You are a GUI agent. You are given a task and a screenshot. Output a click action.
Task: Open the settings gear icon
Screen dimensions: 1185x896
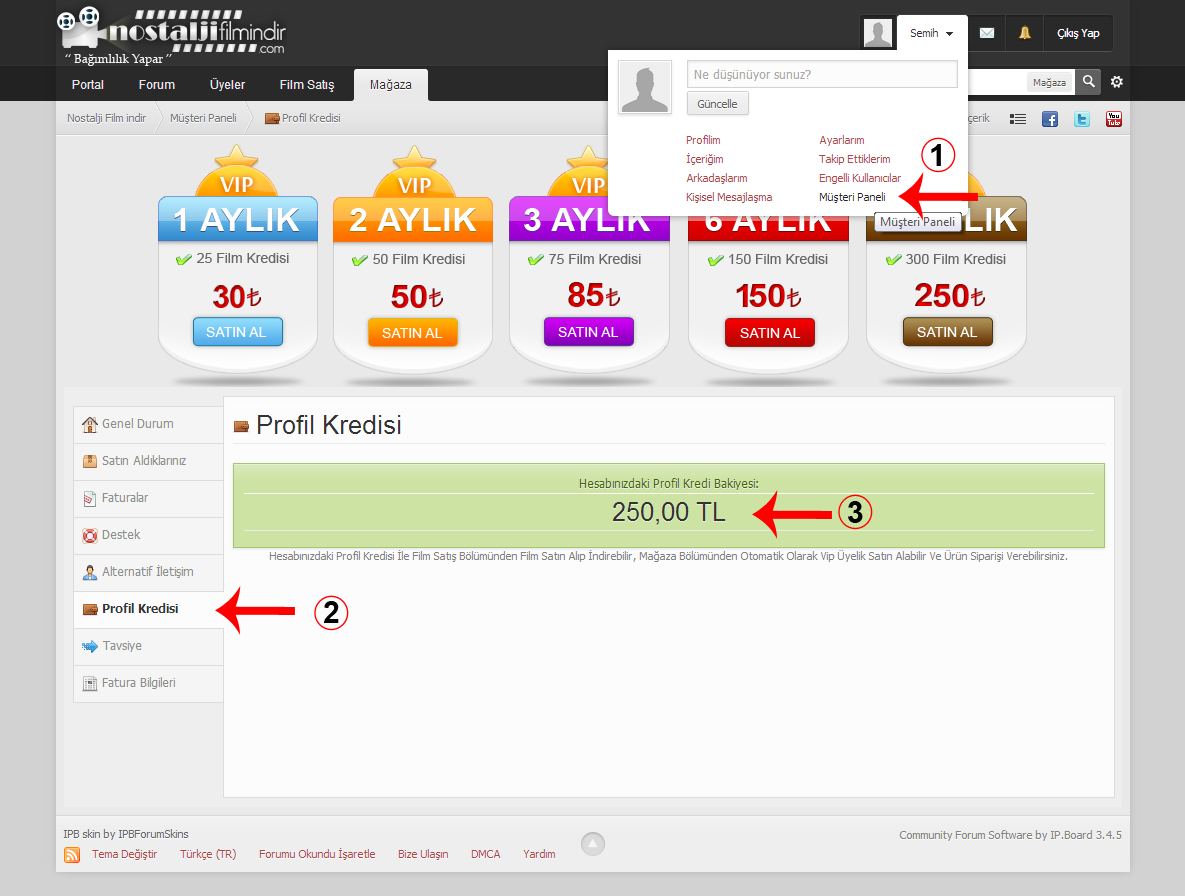tap(1116, 82)
